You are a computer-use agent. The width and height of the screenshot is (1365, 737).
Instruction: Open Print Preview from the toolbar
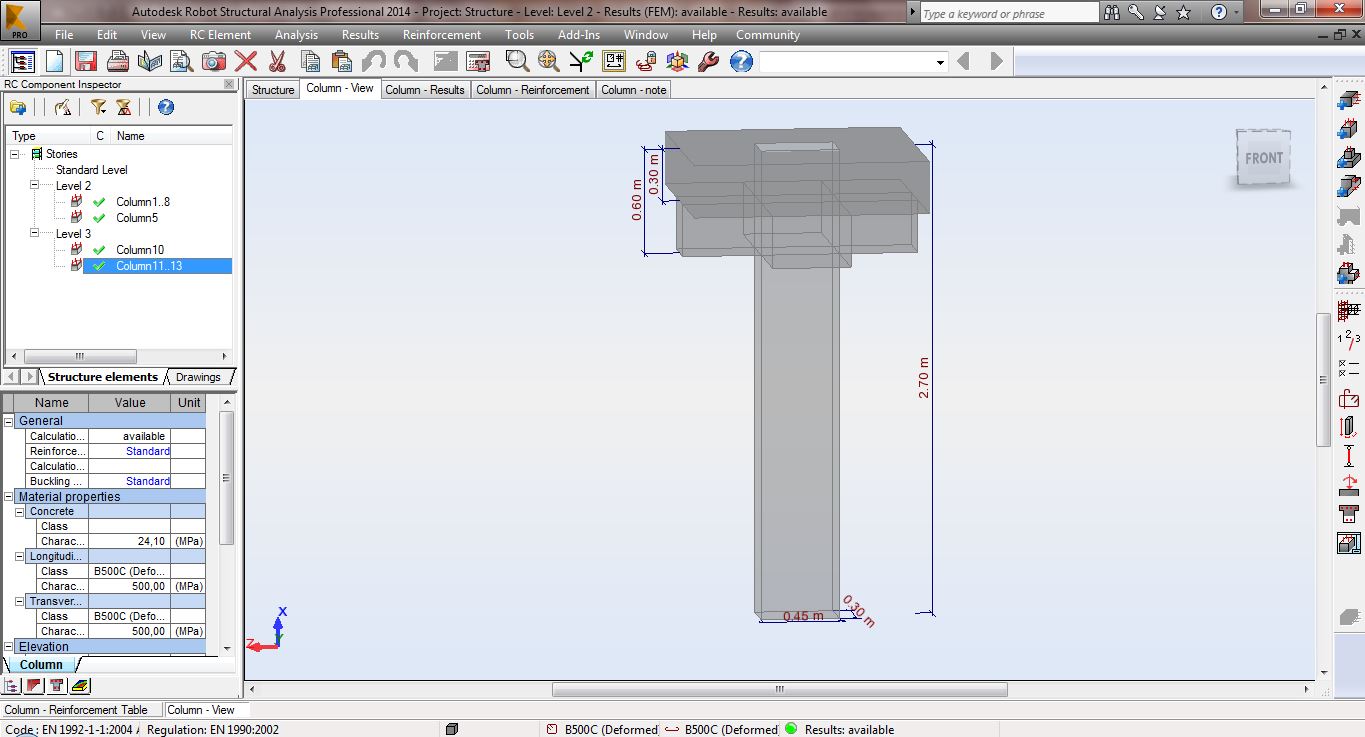(182, 61)
